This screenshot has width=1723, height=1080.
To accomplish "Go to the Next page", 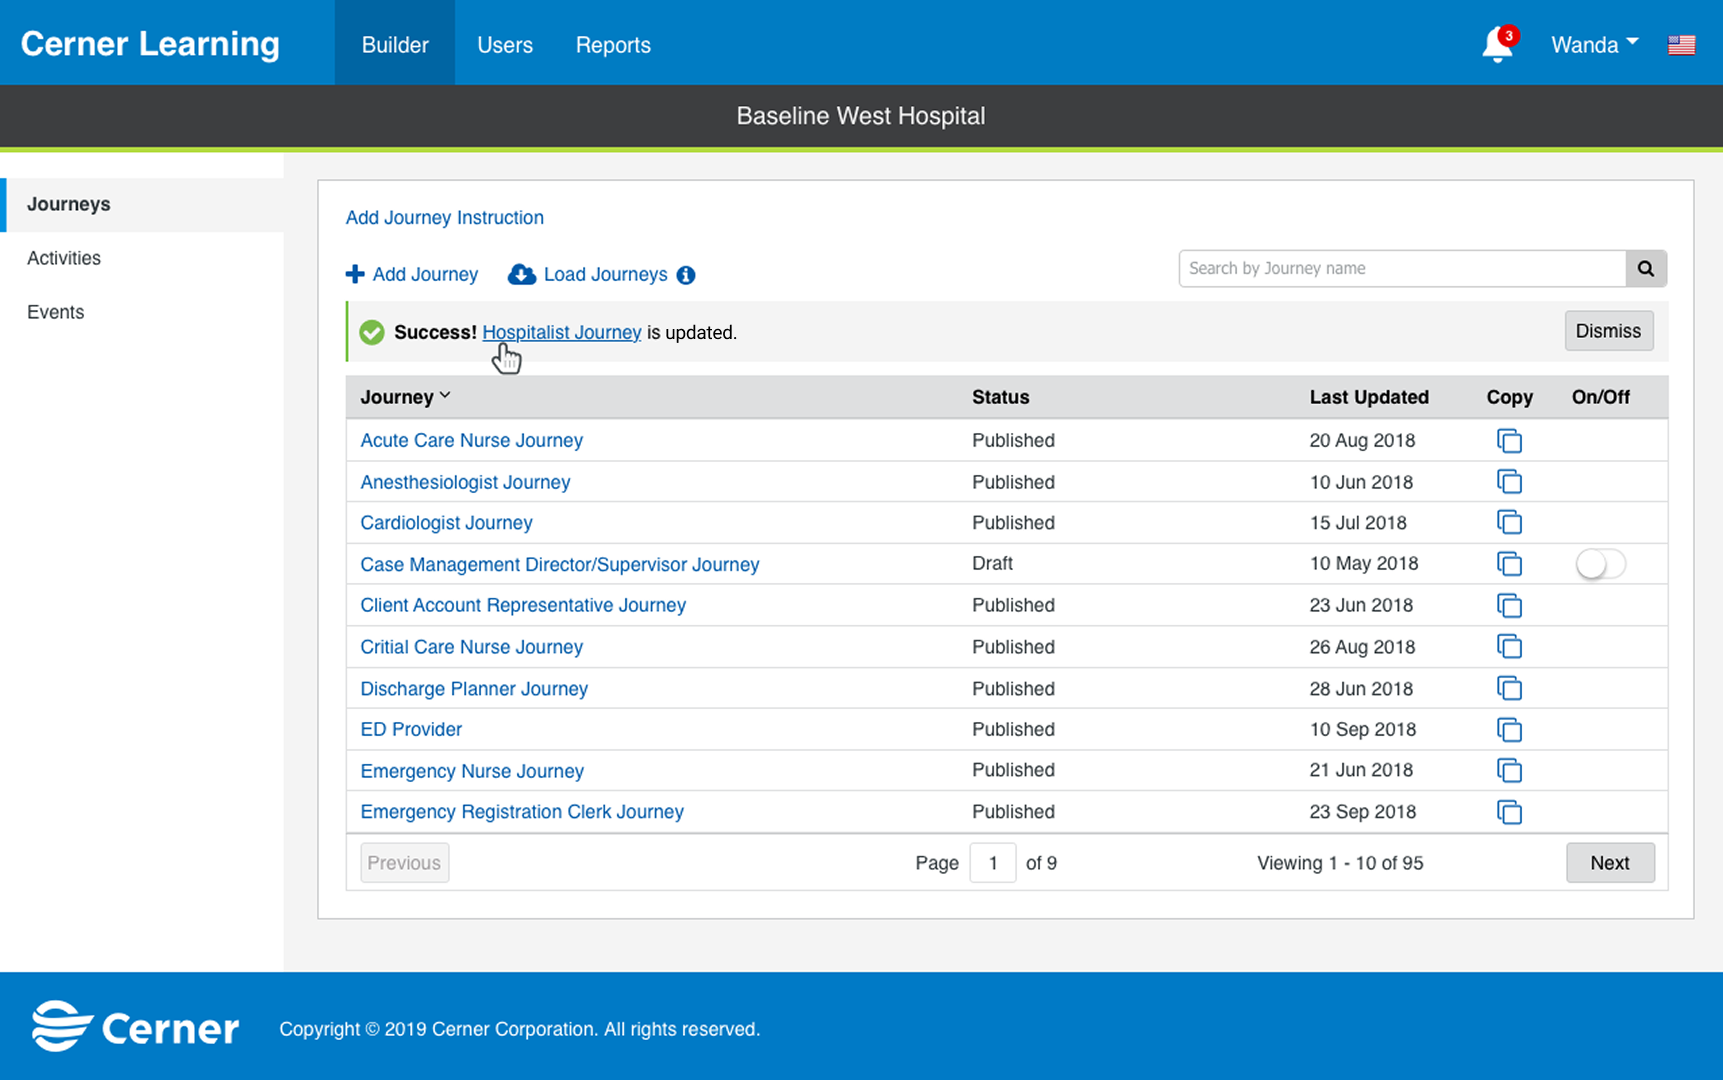I will pos(1610,862).
